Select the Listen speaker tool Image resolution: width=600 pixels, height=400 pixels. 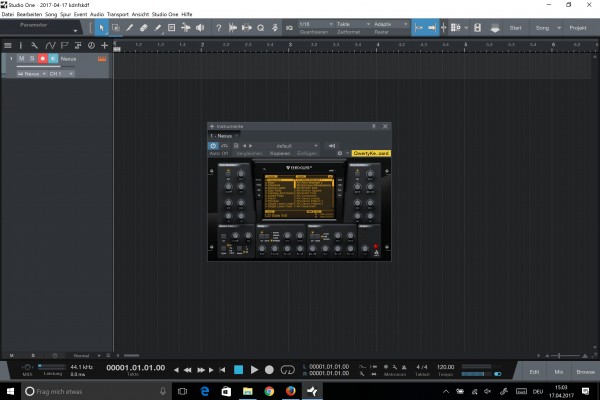coord(200,28)
